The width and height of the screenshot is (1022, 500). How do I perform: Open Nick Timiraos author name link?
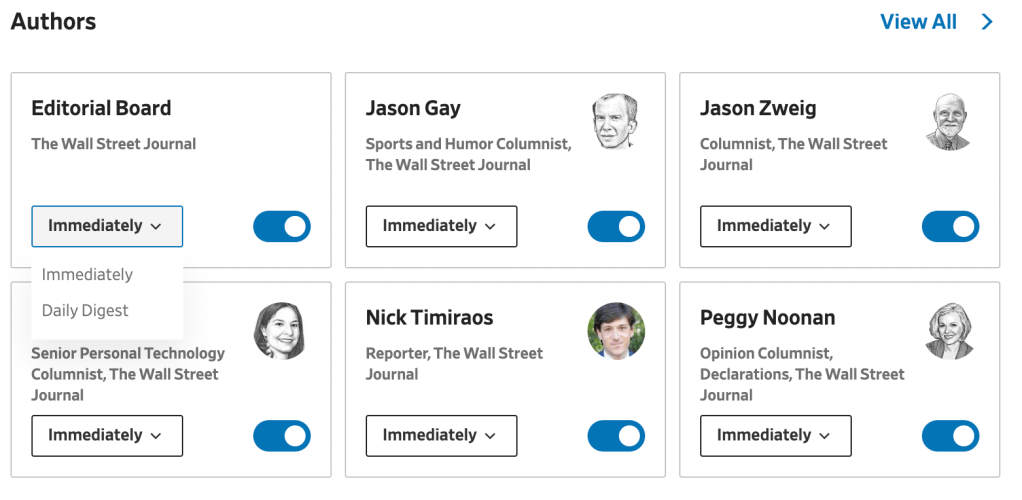click(x=429, y=318)
